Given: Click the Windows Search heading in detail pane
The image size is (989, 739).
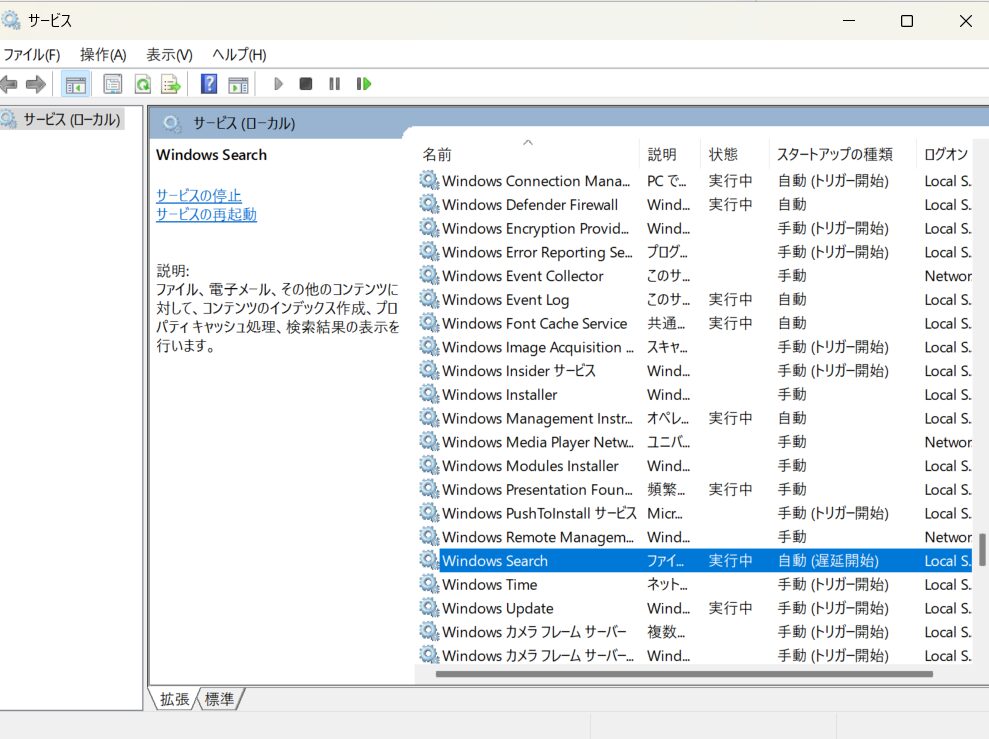Looking at the screenshot, I should 211,154.
